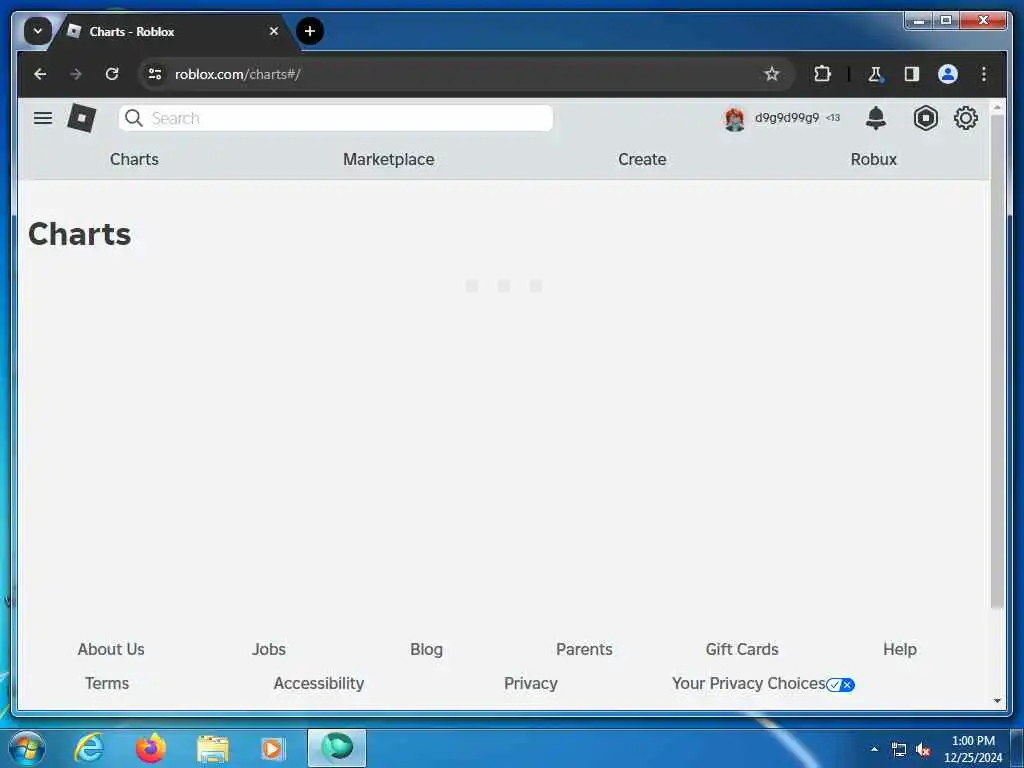This screenshot has height=768, width=1024.
Task: Click the scrollbar up arrow
Action: click(x=997, y=107)
